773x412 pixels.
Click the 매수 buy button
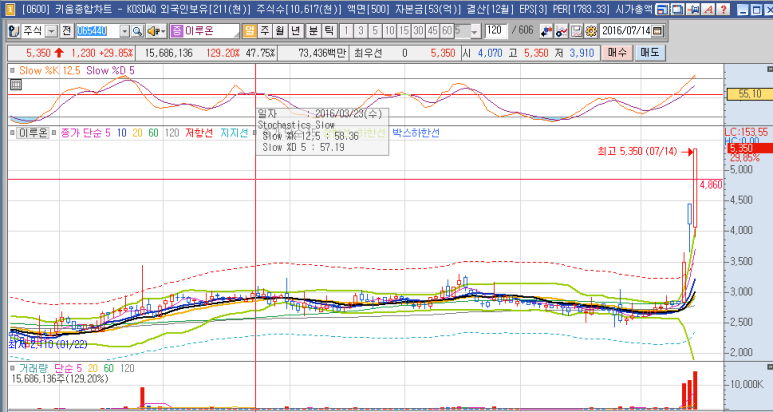[617, 53]
